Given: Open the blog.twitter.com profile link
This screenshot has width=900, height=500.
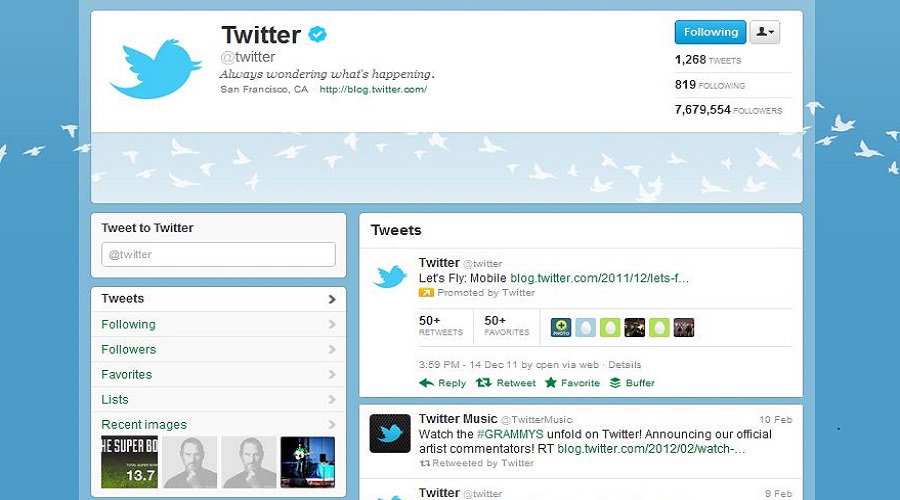Looking at the screenshot, I should [373, 90].
